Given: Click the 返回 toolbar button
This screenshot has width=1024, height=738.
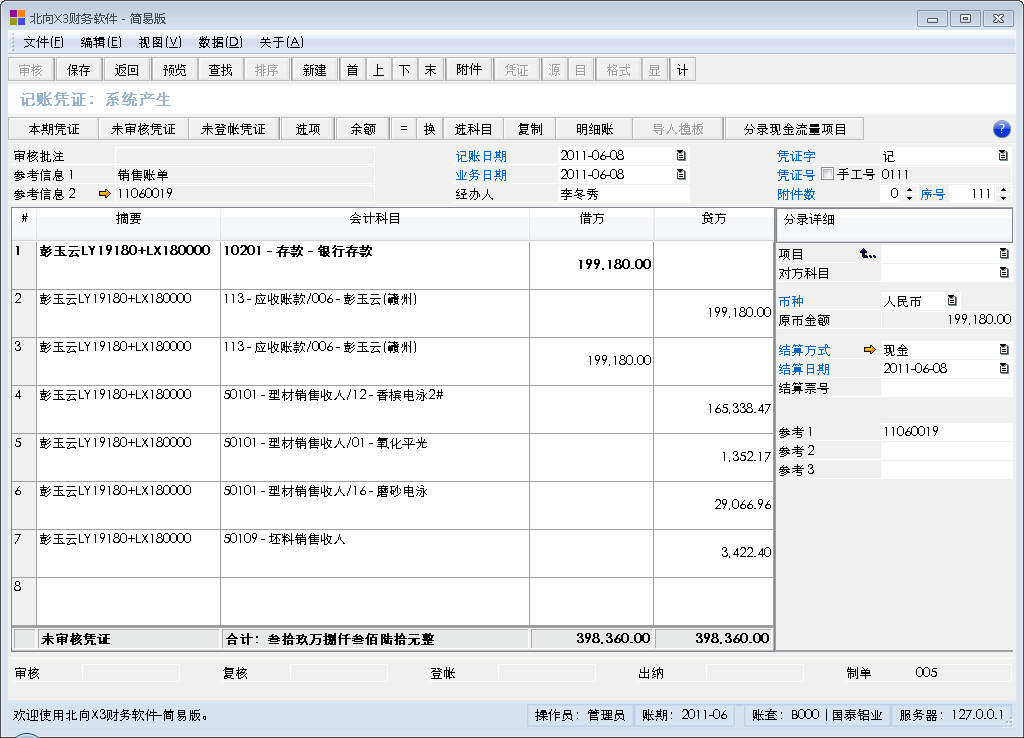Looking at the screenshot, I should coord(127,70).
